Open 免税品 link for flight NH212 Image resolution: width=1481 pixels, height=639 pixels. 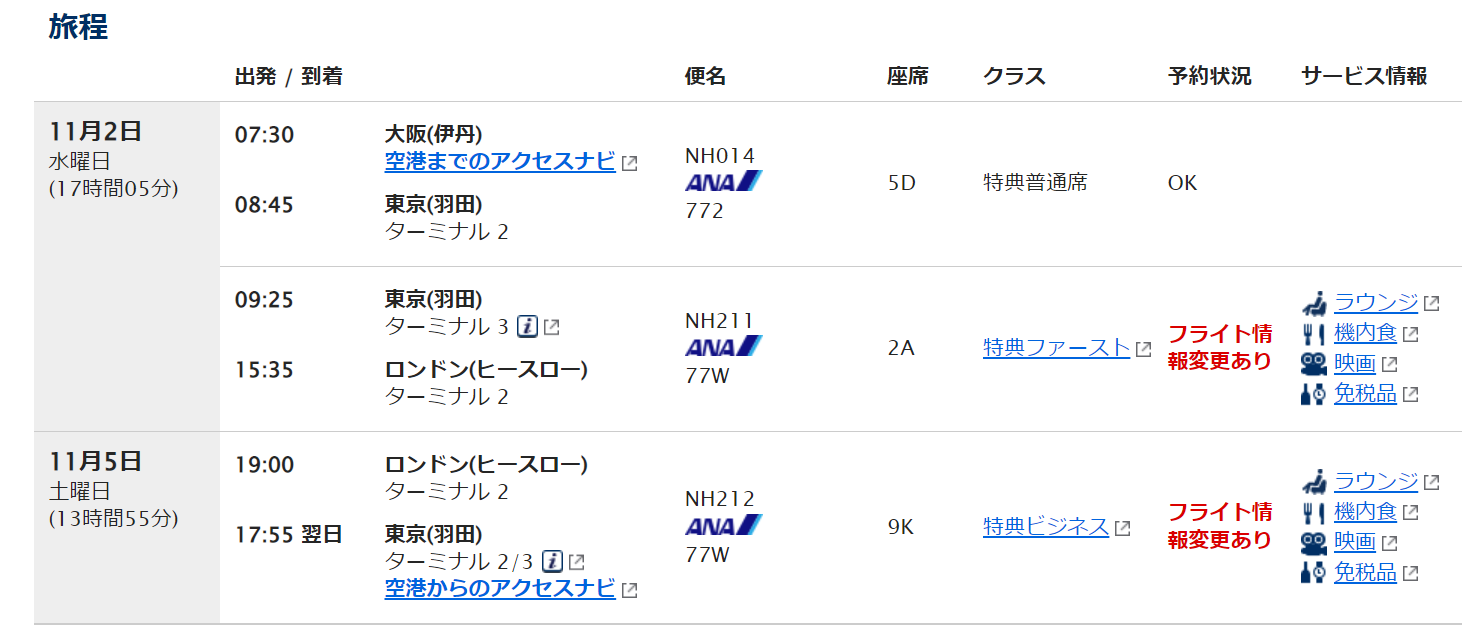(1365, 573)
